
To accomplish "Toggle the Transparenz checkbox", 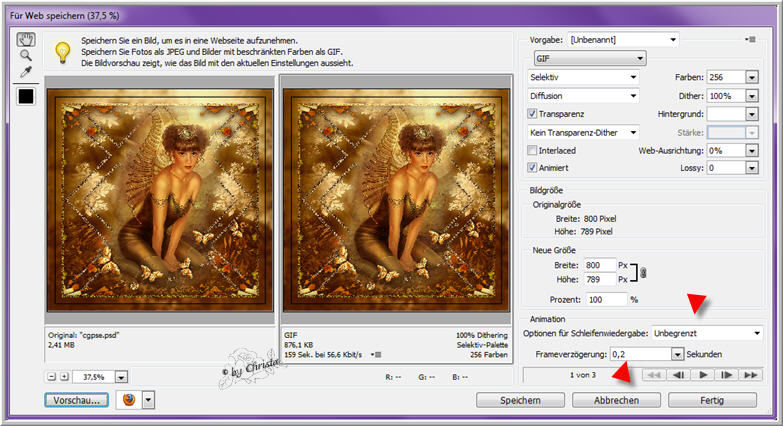I will pyautogui.click(x=532, y=114).
